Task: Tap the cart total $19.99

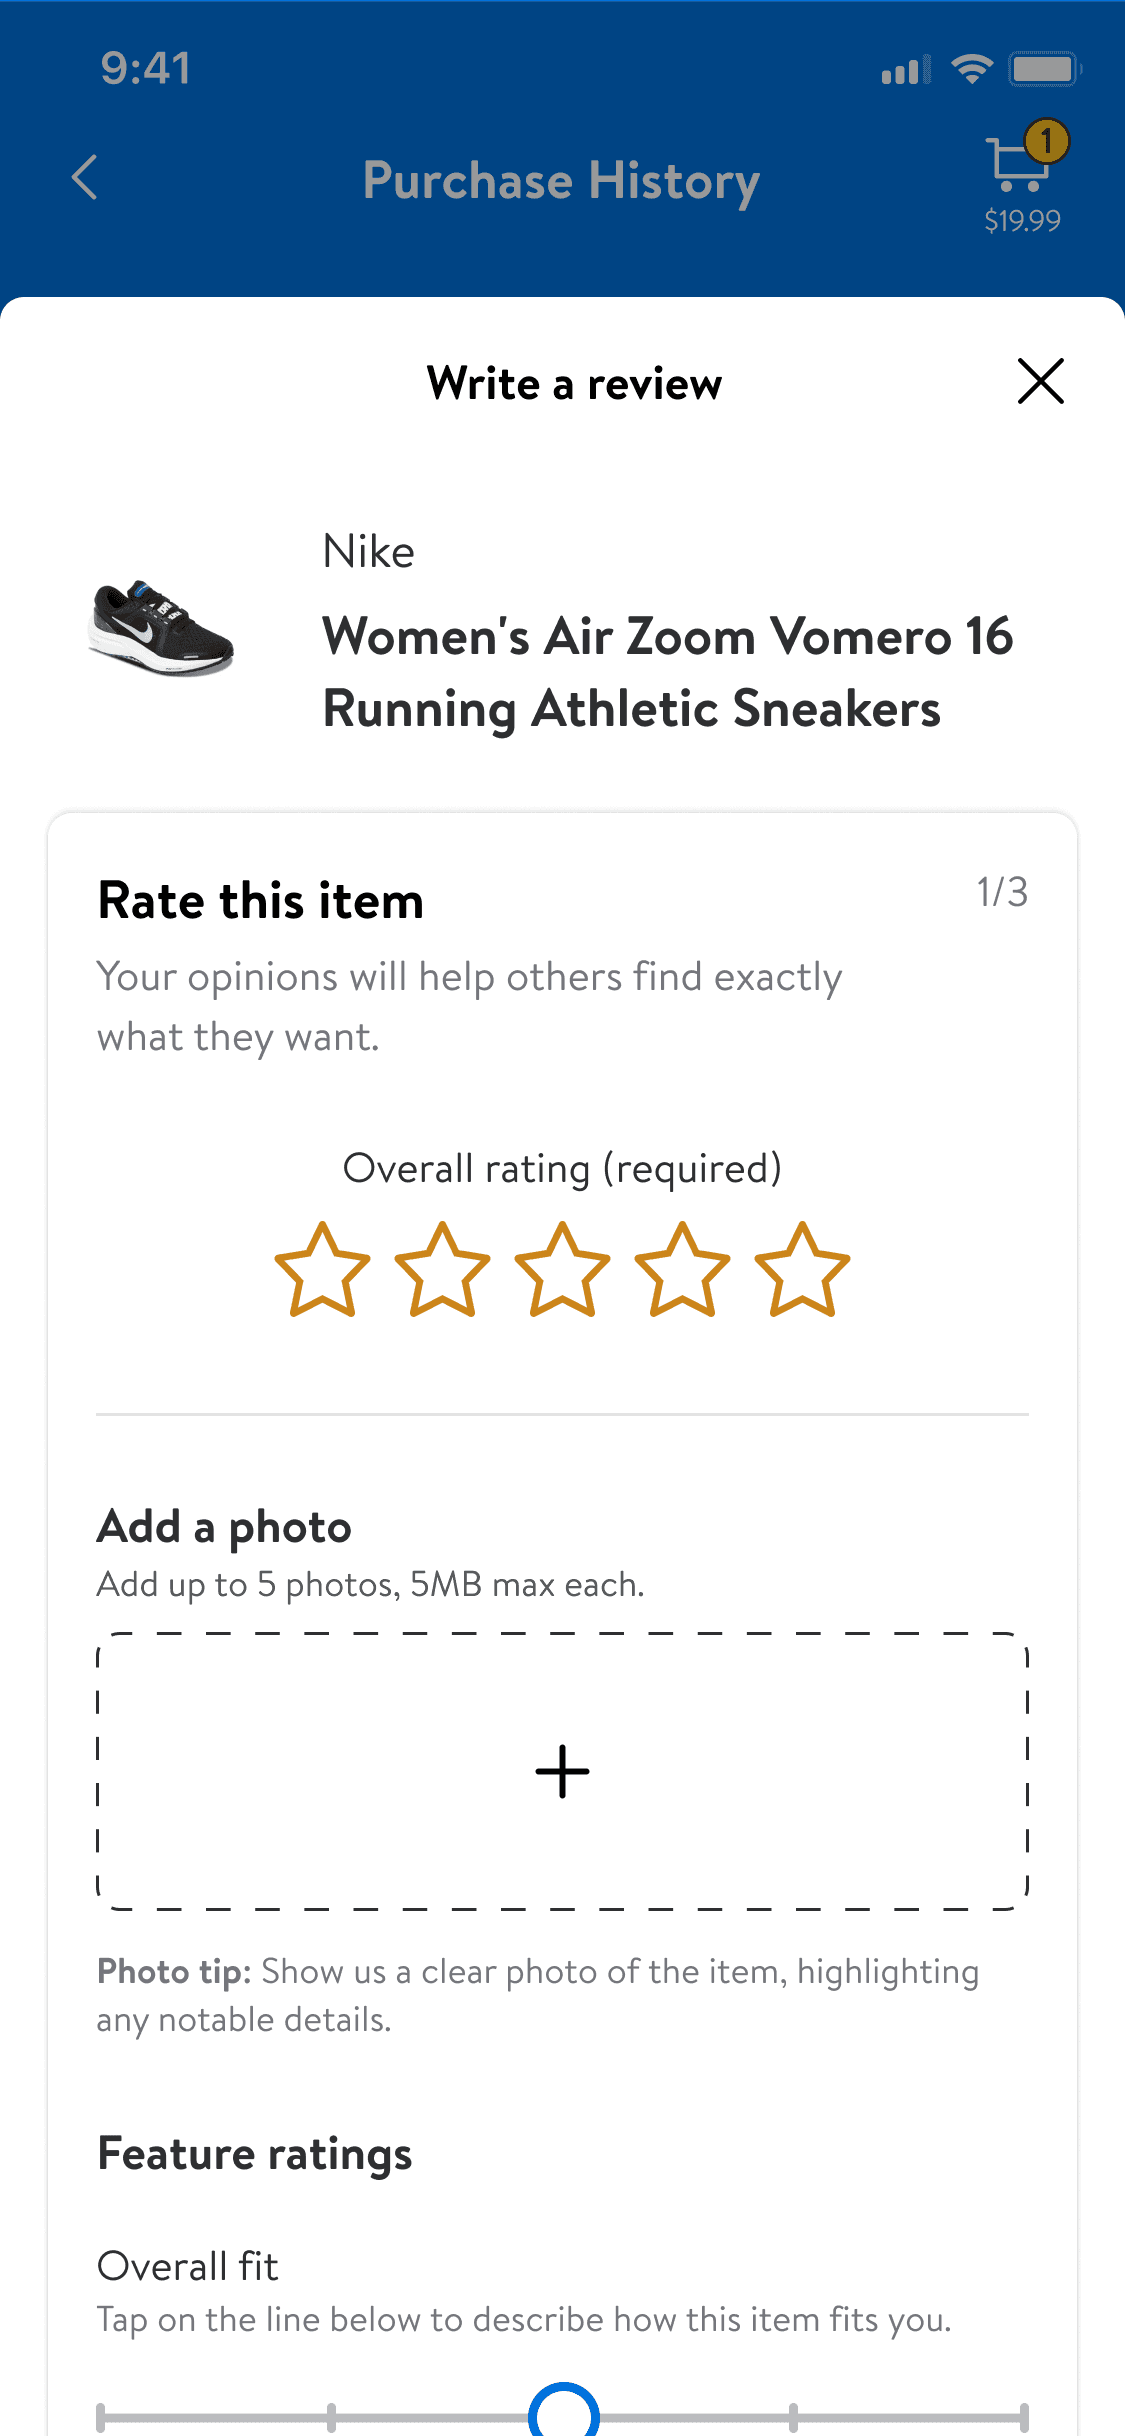Action: pos(1022,221)
